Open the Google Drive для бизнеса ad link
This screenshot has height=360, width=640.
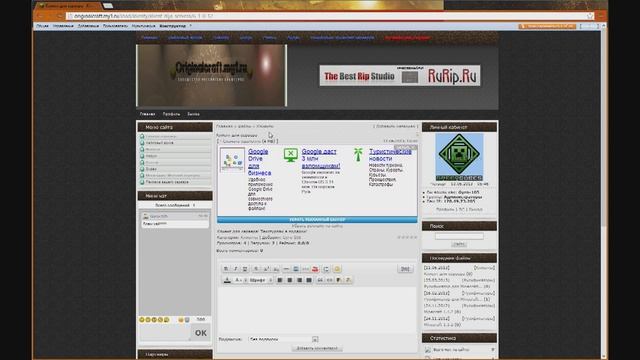click(260, 162)
